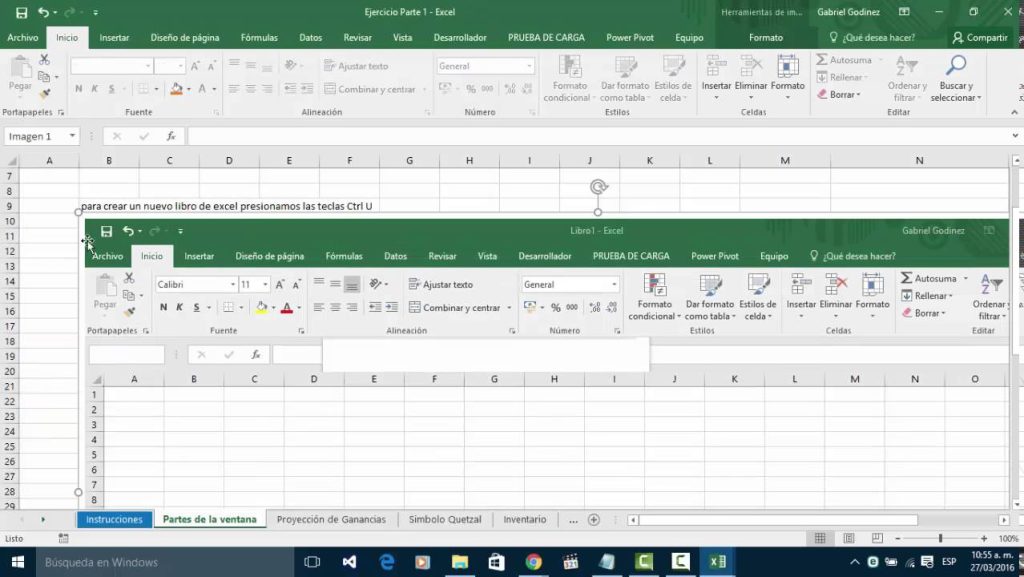Click the zoom out minus button

(x=898, y=538)
